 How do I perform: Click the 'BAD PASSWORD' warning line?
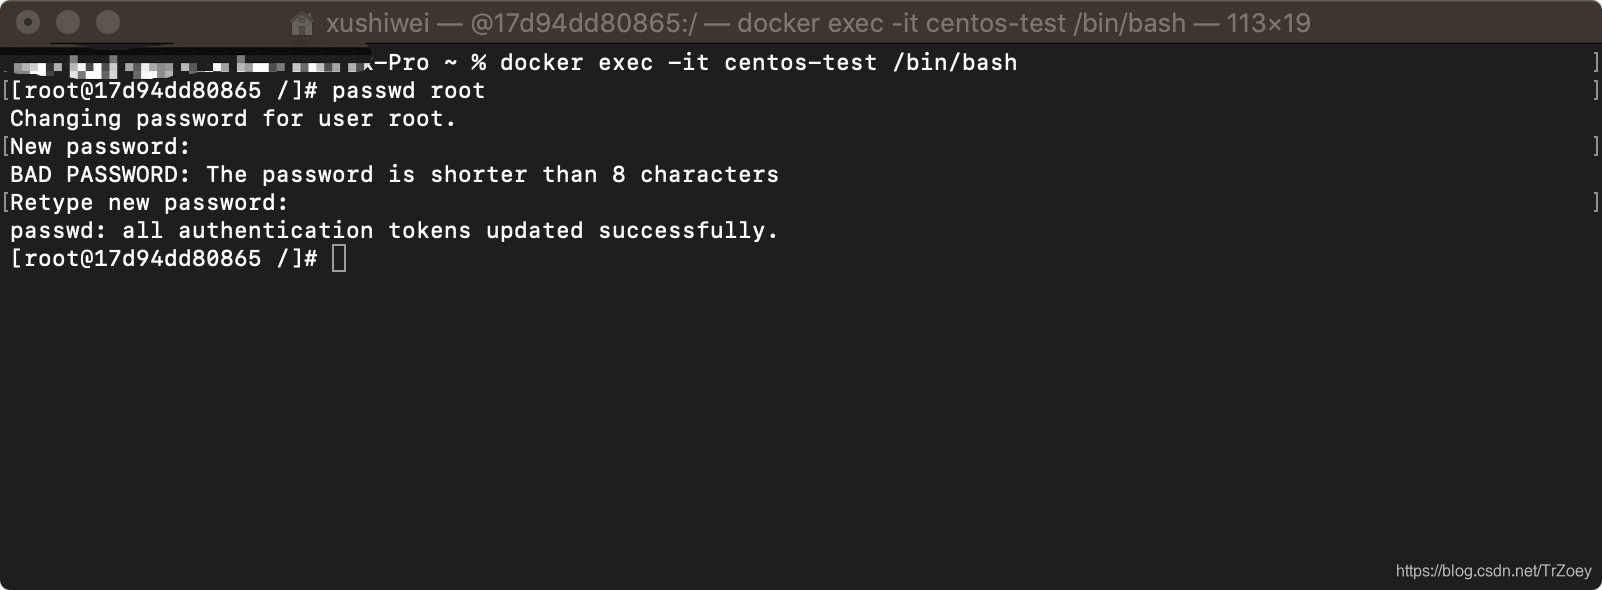coord(393,174)
